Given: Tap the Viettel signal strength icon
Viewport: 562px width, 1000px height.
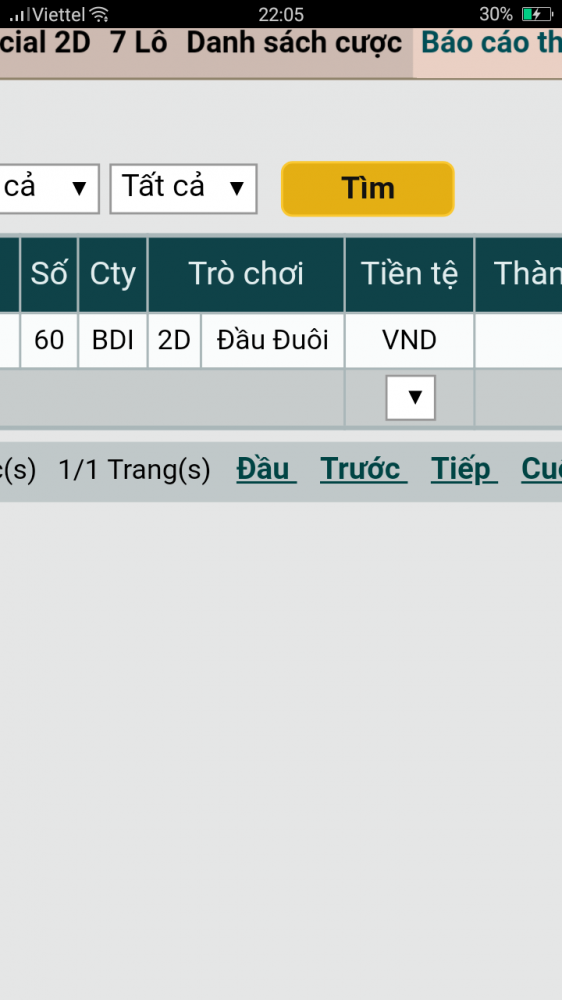Looking at the screenshot, I should click(19, 14).
